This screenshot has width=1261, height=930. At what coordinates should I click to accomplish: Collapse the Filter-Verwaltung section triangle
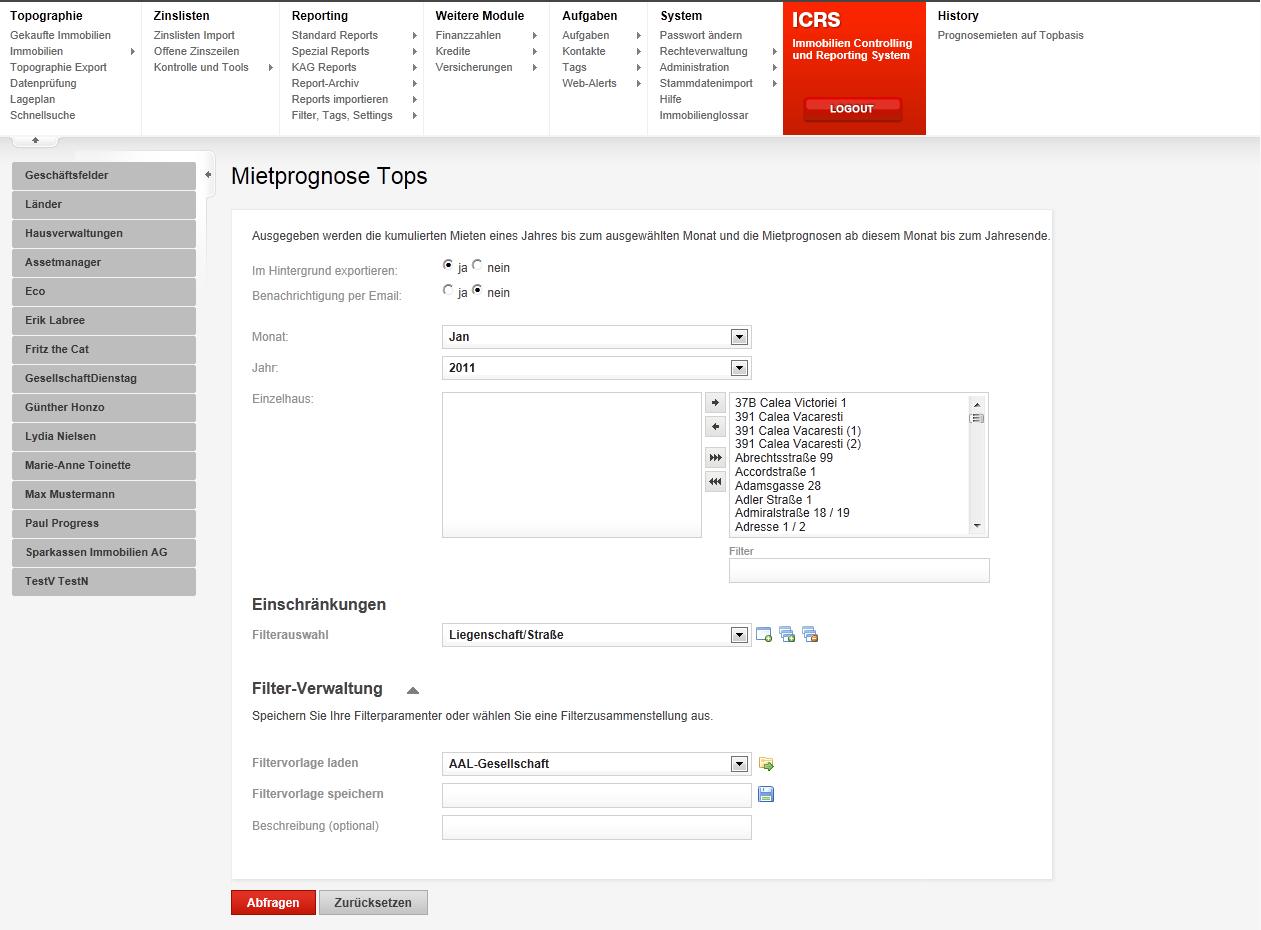[413, 690]
